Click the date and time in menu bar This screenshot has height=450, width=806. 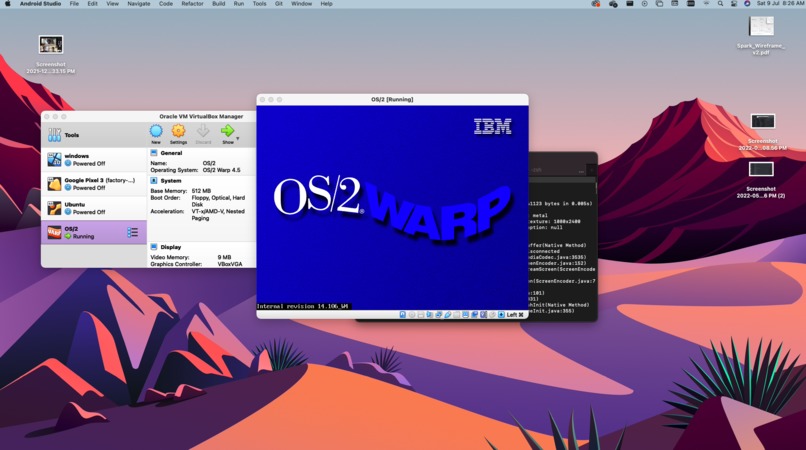(781, 4)
